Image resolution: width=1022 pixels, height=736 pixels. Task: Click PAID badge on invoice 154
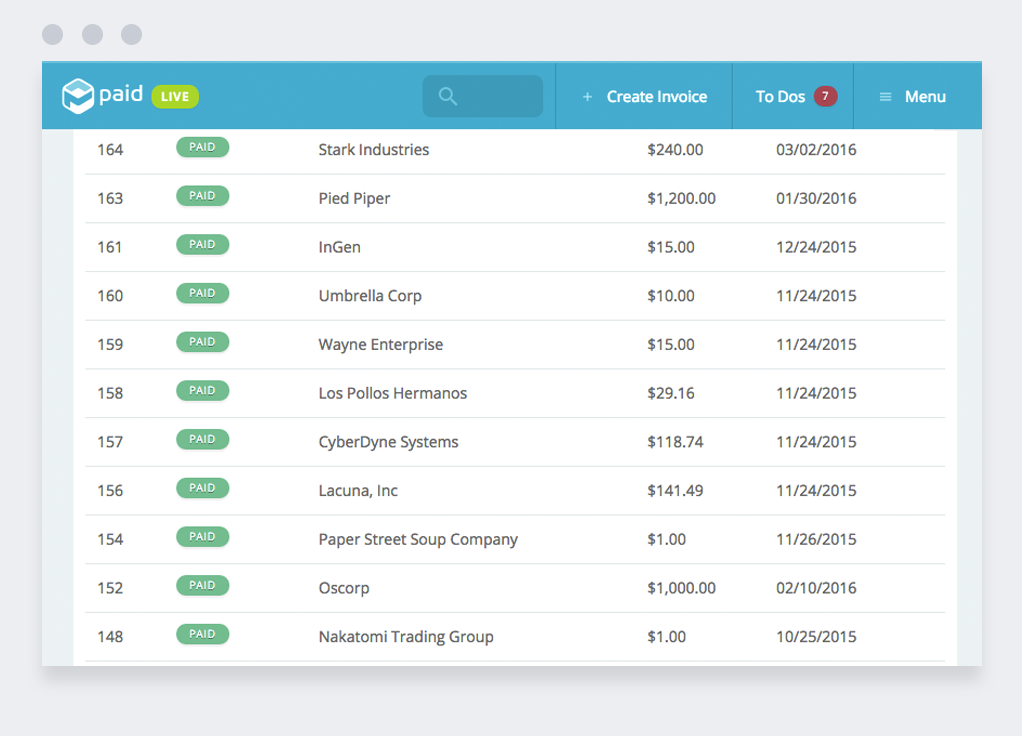(x=202, y=537)
